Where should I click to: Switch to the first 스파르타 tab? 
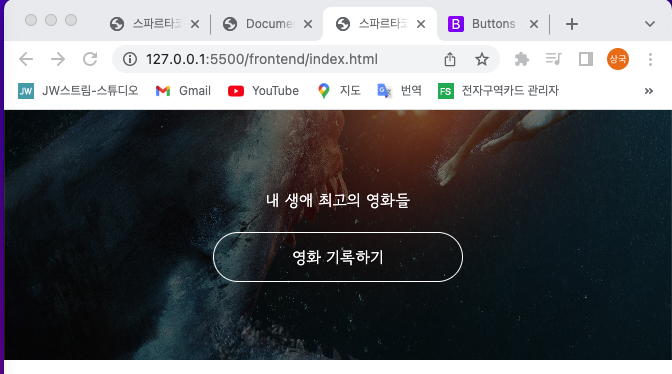tap(147, 24)
